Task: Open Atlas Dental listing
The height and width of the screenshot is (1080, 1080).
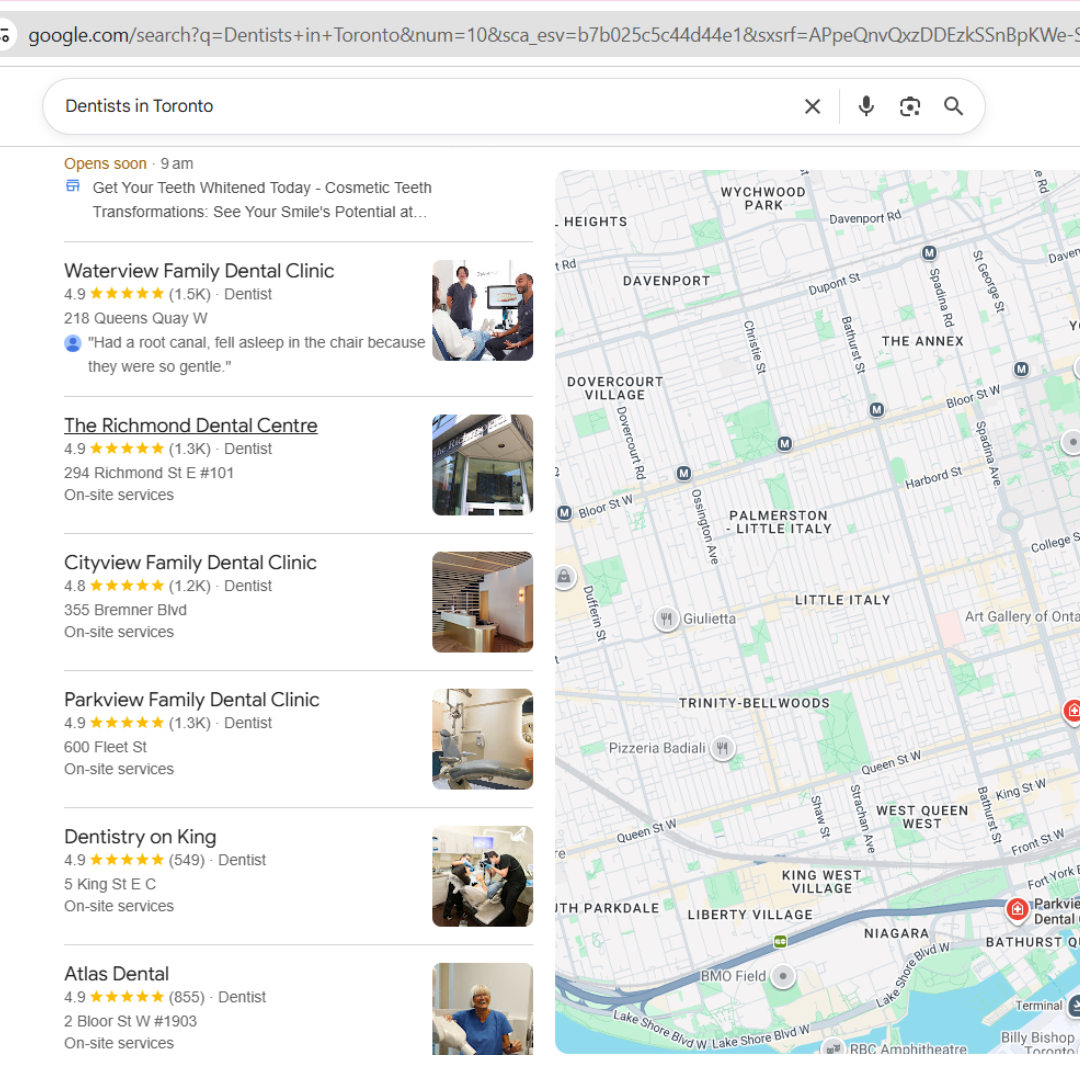Action: [x=116, y=974]
